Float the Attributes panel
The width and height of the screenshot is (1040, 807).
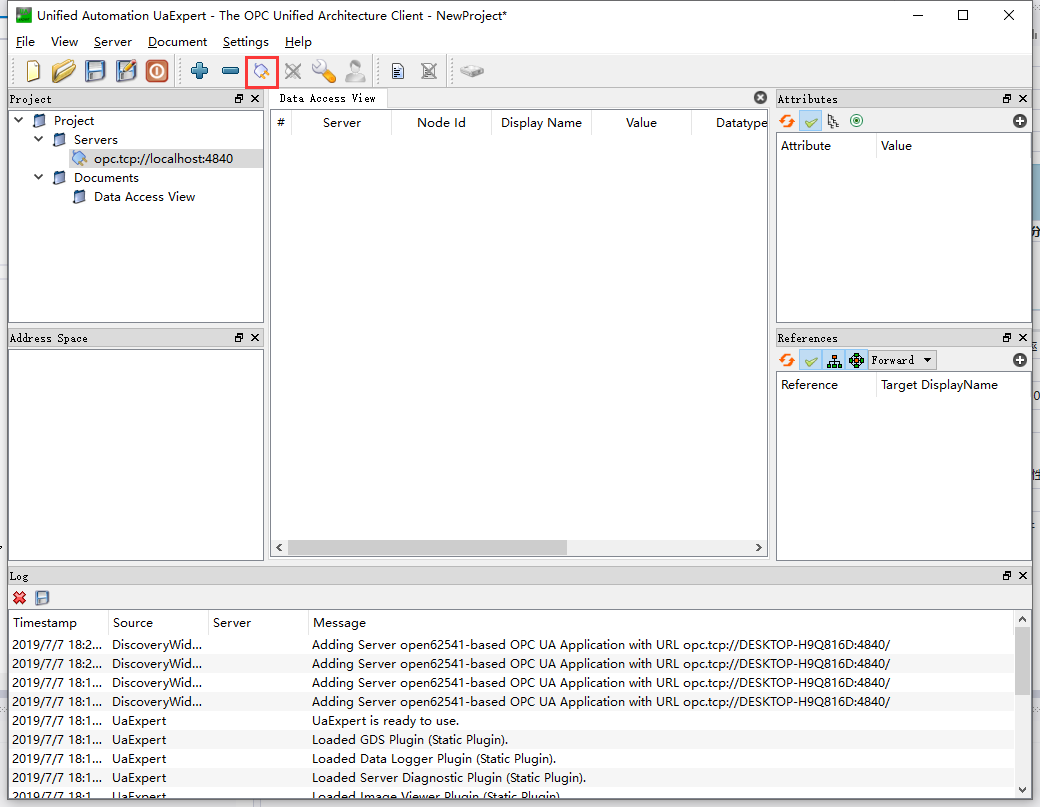[1007, 99]
